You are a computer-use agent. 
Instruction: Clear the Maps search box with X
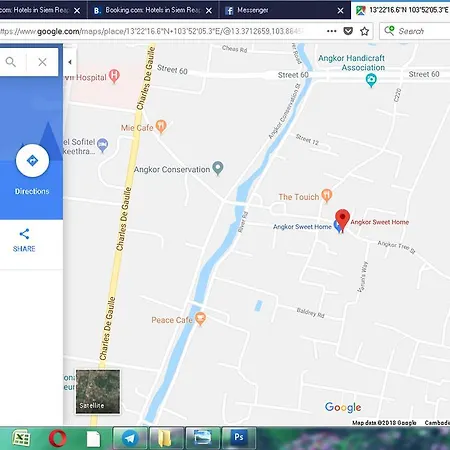(42, 62)
